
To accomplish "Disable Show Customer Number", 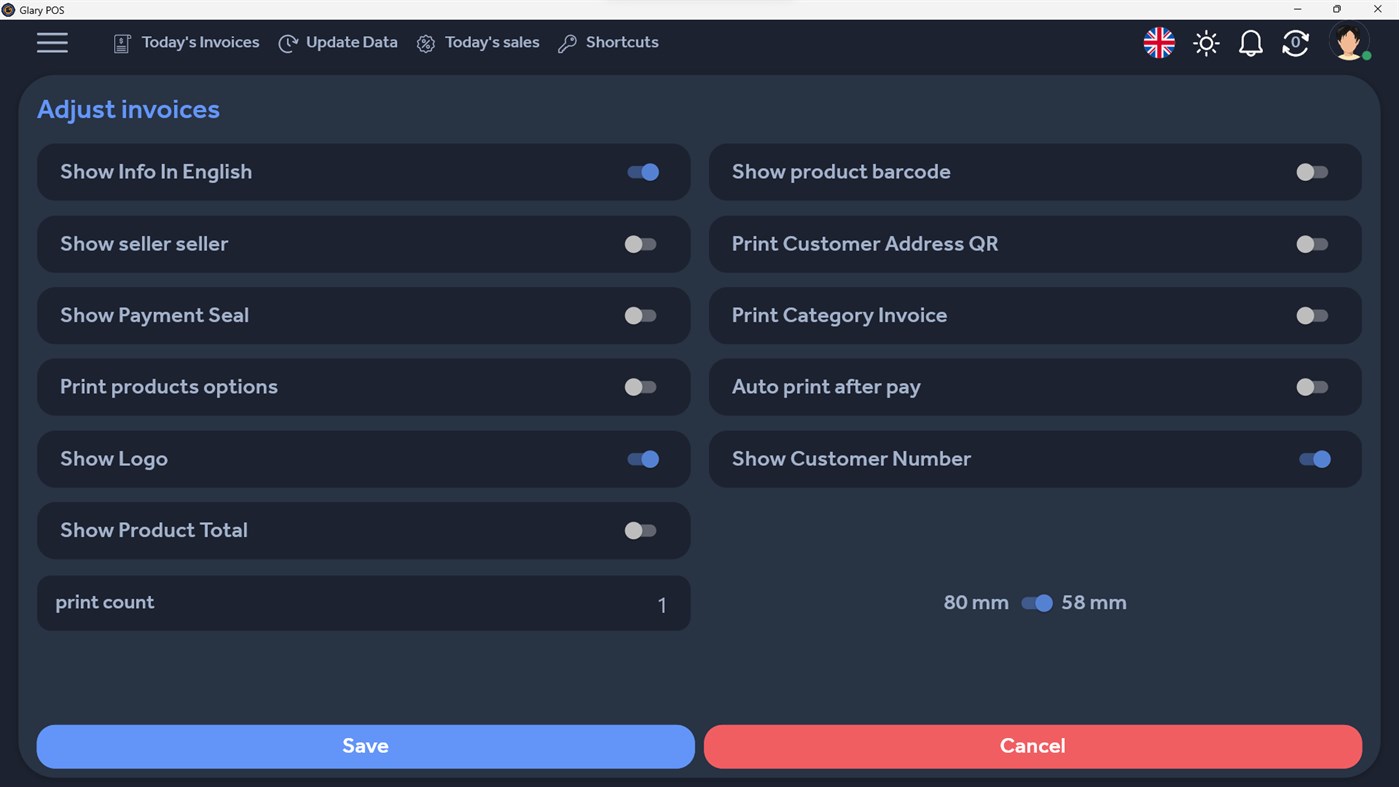I will pos(1315,459).
